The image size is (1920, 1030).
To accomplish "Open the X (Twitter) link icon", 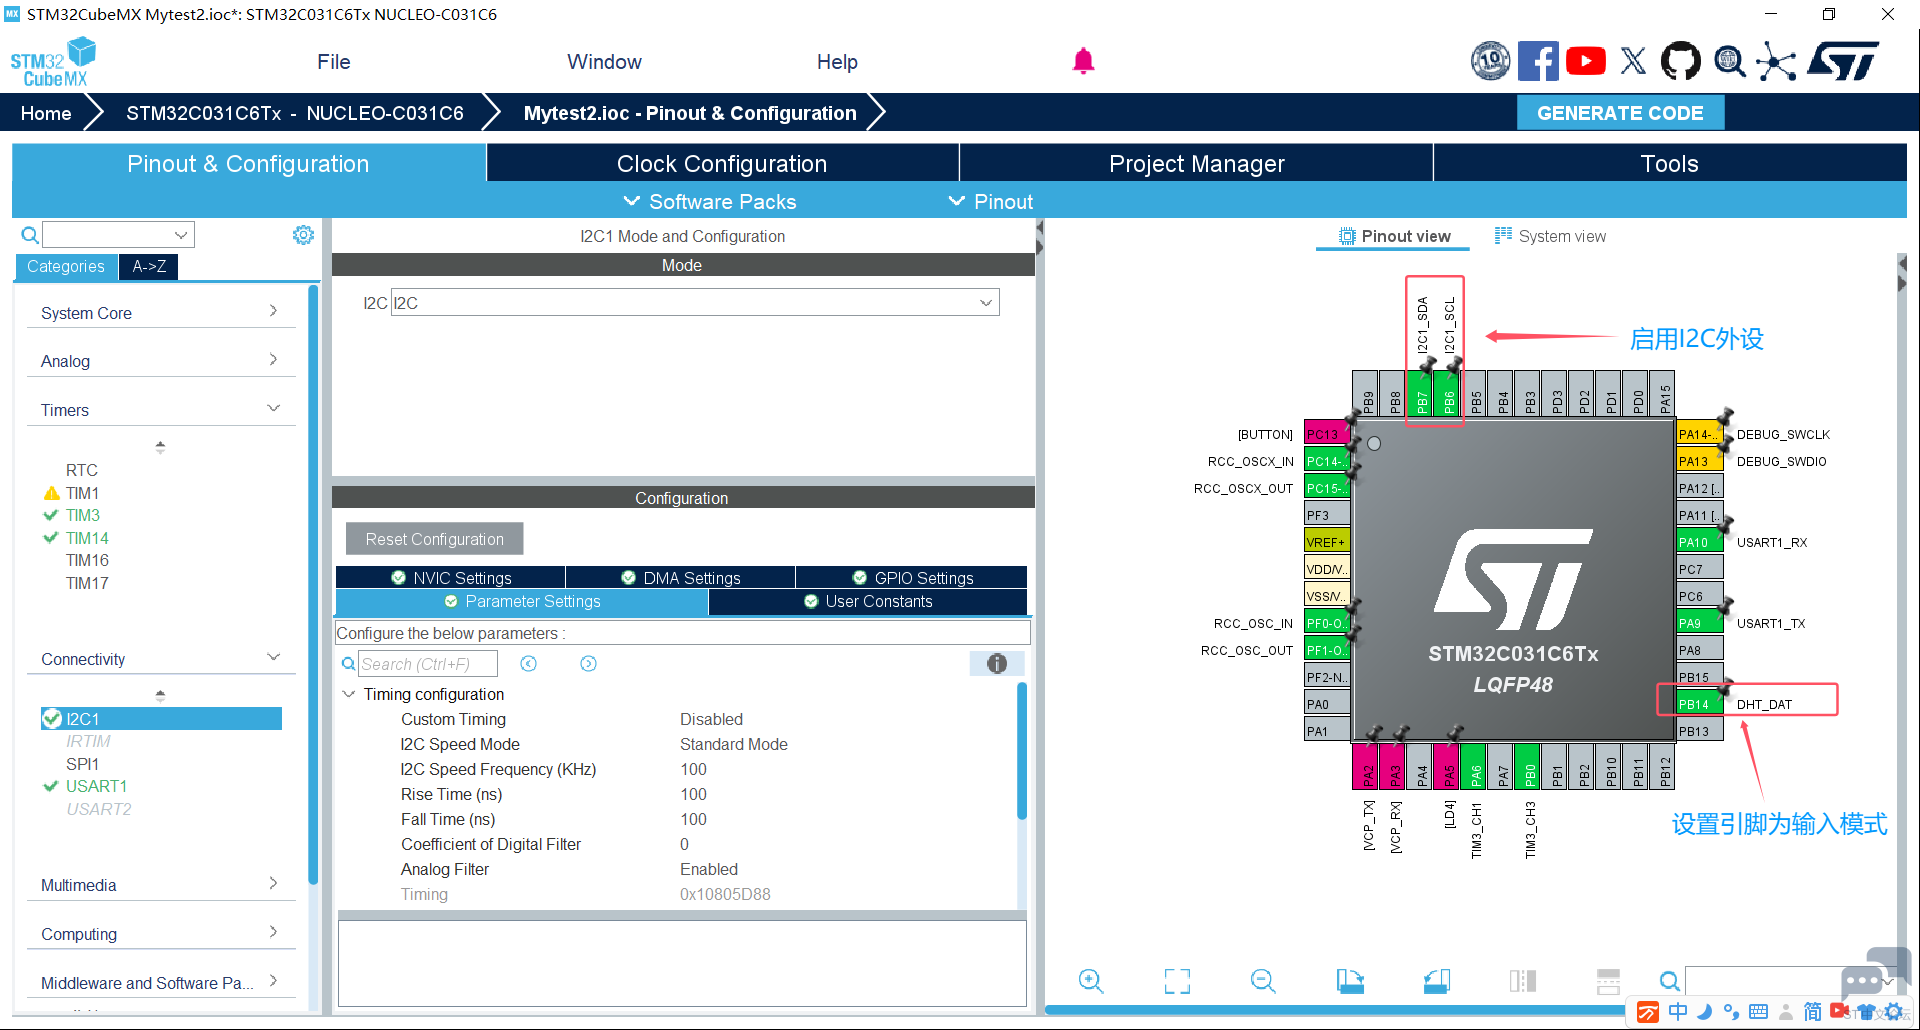I will 1633,61.
